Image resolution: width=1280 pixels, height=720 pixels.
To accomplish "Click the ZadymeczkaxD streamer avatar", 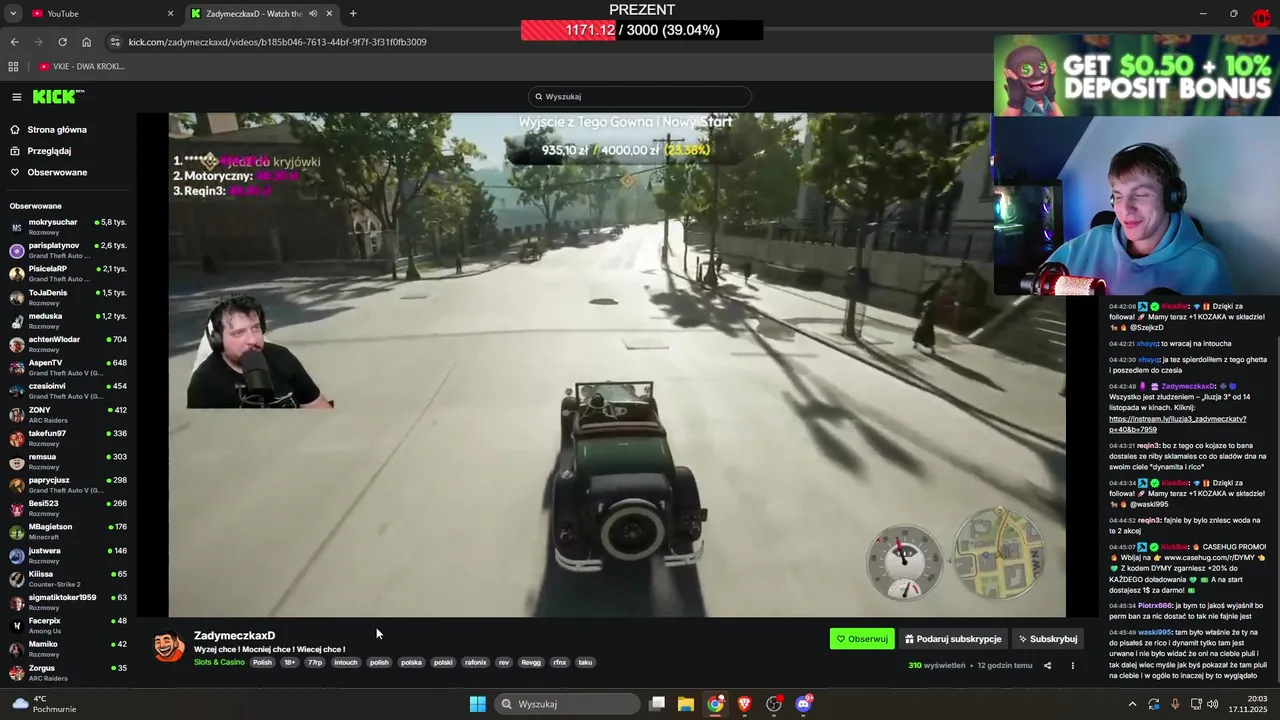I will [x=169, y=647].
